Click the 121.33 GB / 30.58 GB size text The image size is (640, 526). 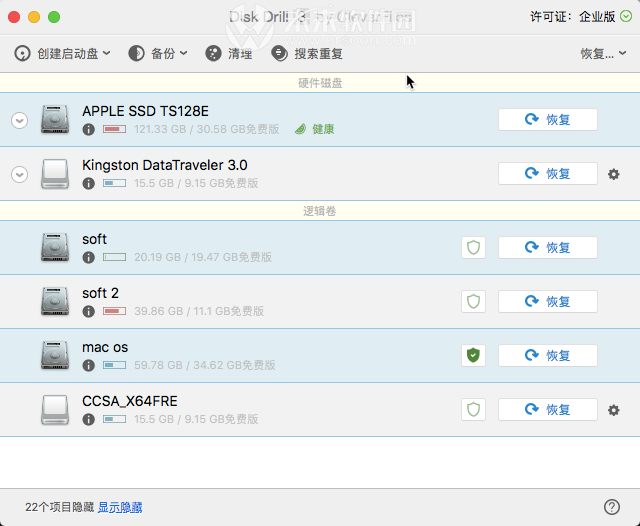pos(207,129)
